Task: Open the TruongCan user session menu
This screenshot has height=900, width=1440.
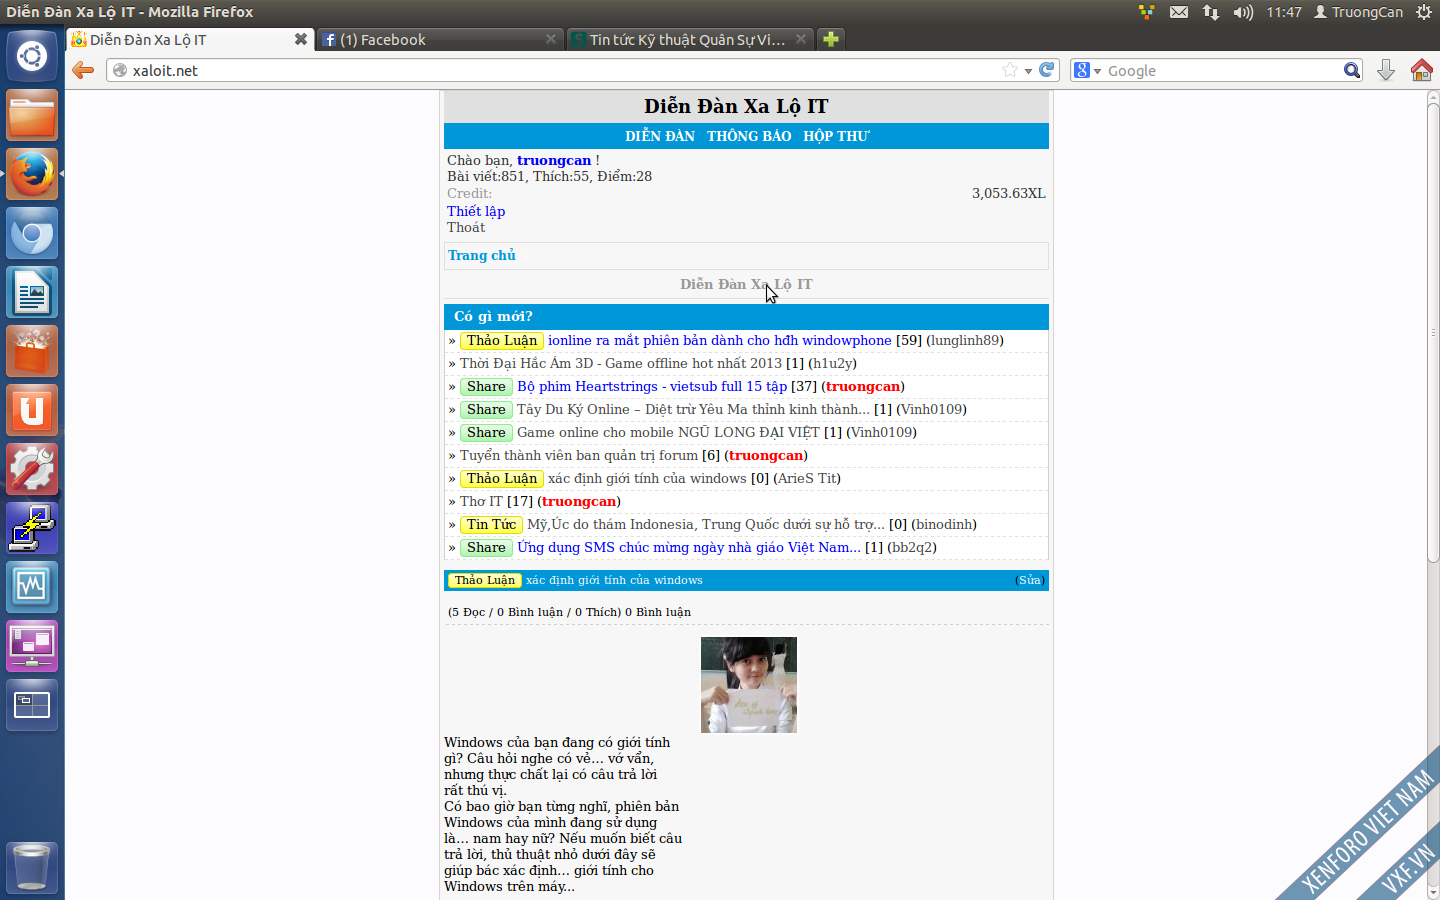Action: tap(1358, 12)
